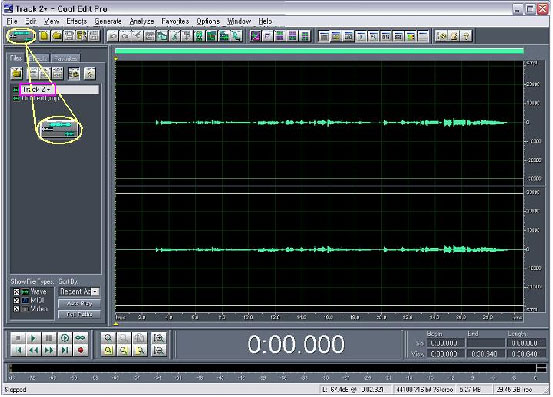Toggle the Wave file type checkbox
Screen dimensions: 553x397
(x=16, y=292)
